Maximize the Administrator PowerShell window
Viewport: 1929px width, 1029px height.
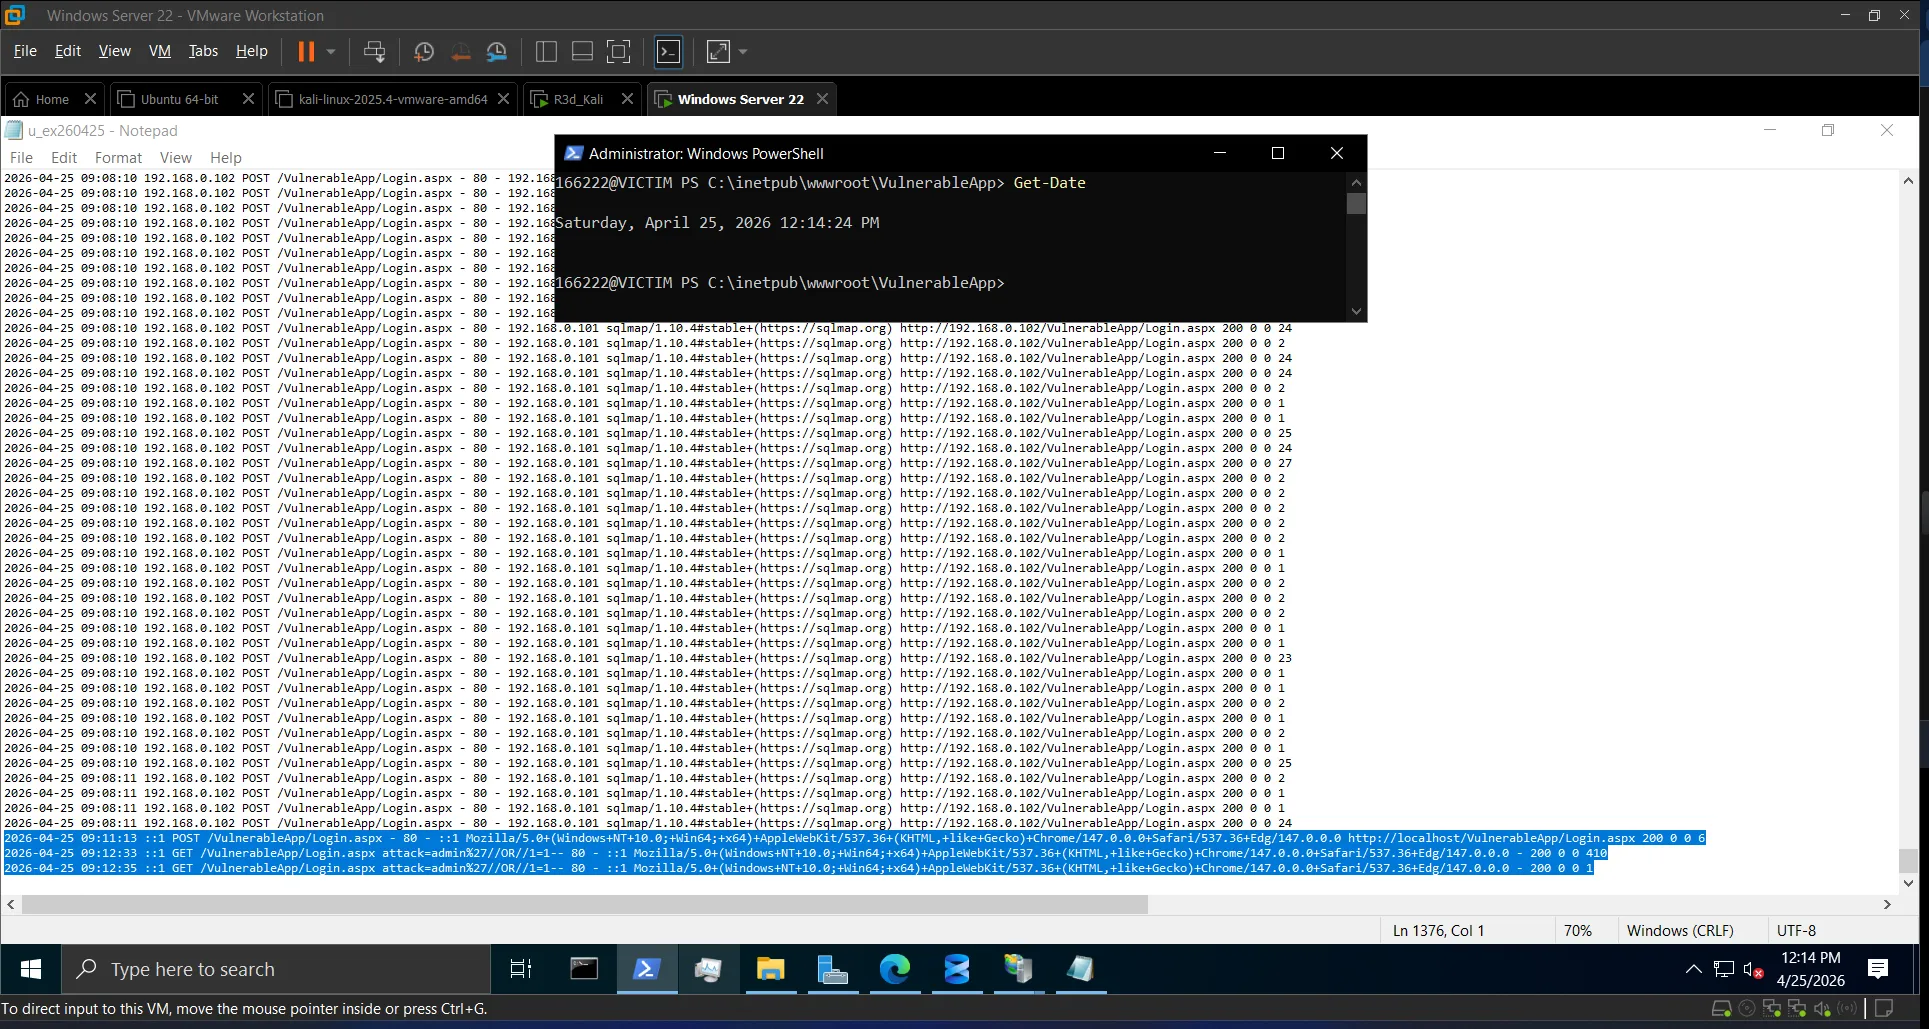[1277, 153]
